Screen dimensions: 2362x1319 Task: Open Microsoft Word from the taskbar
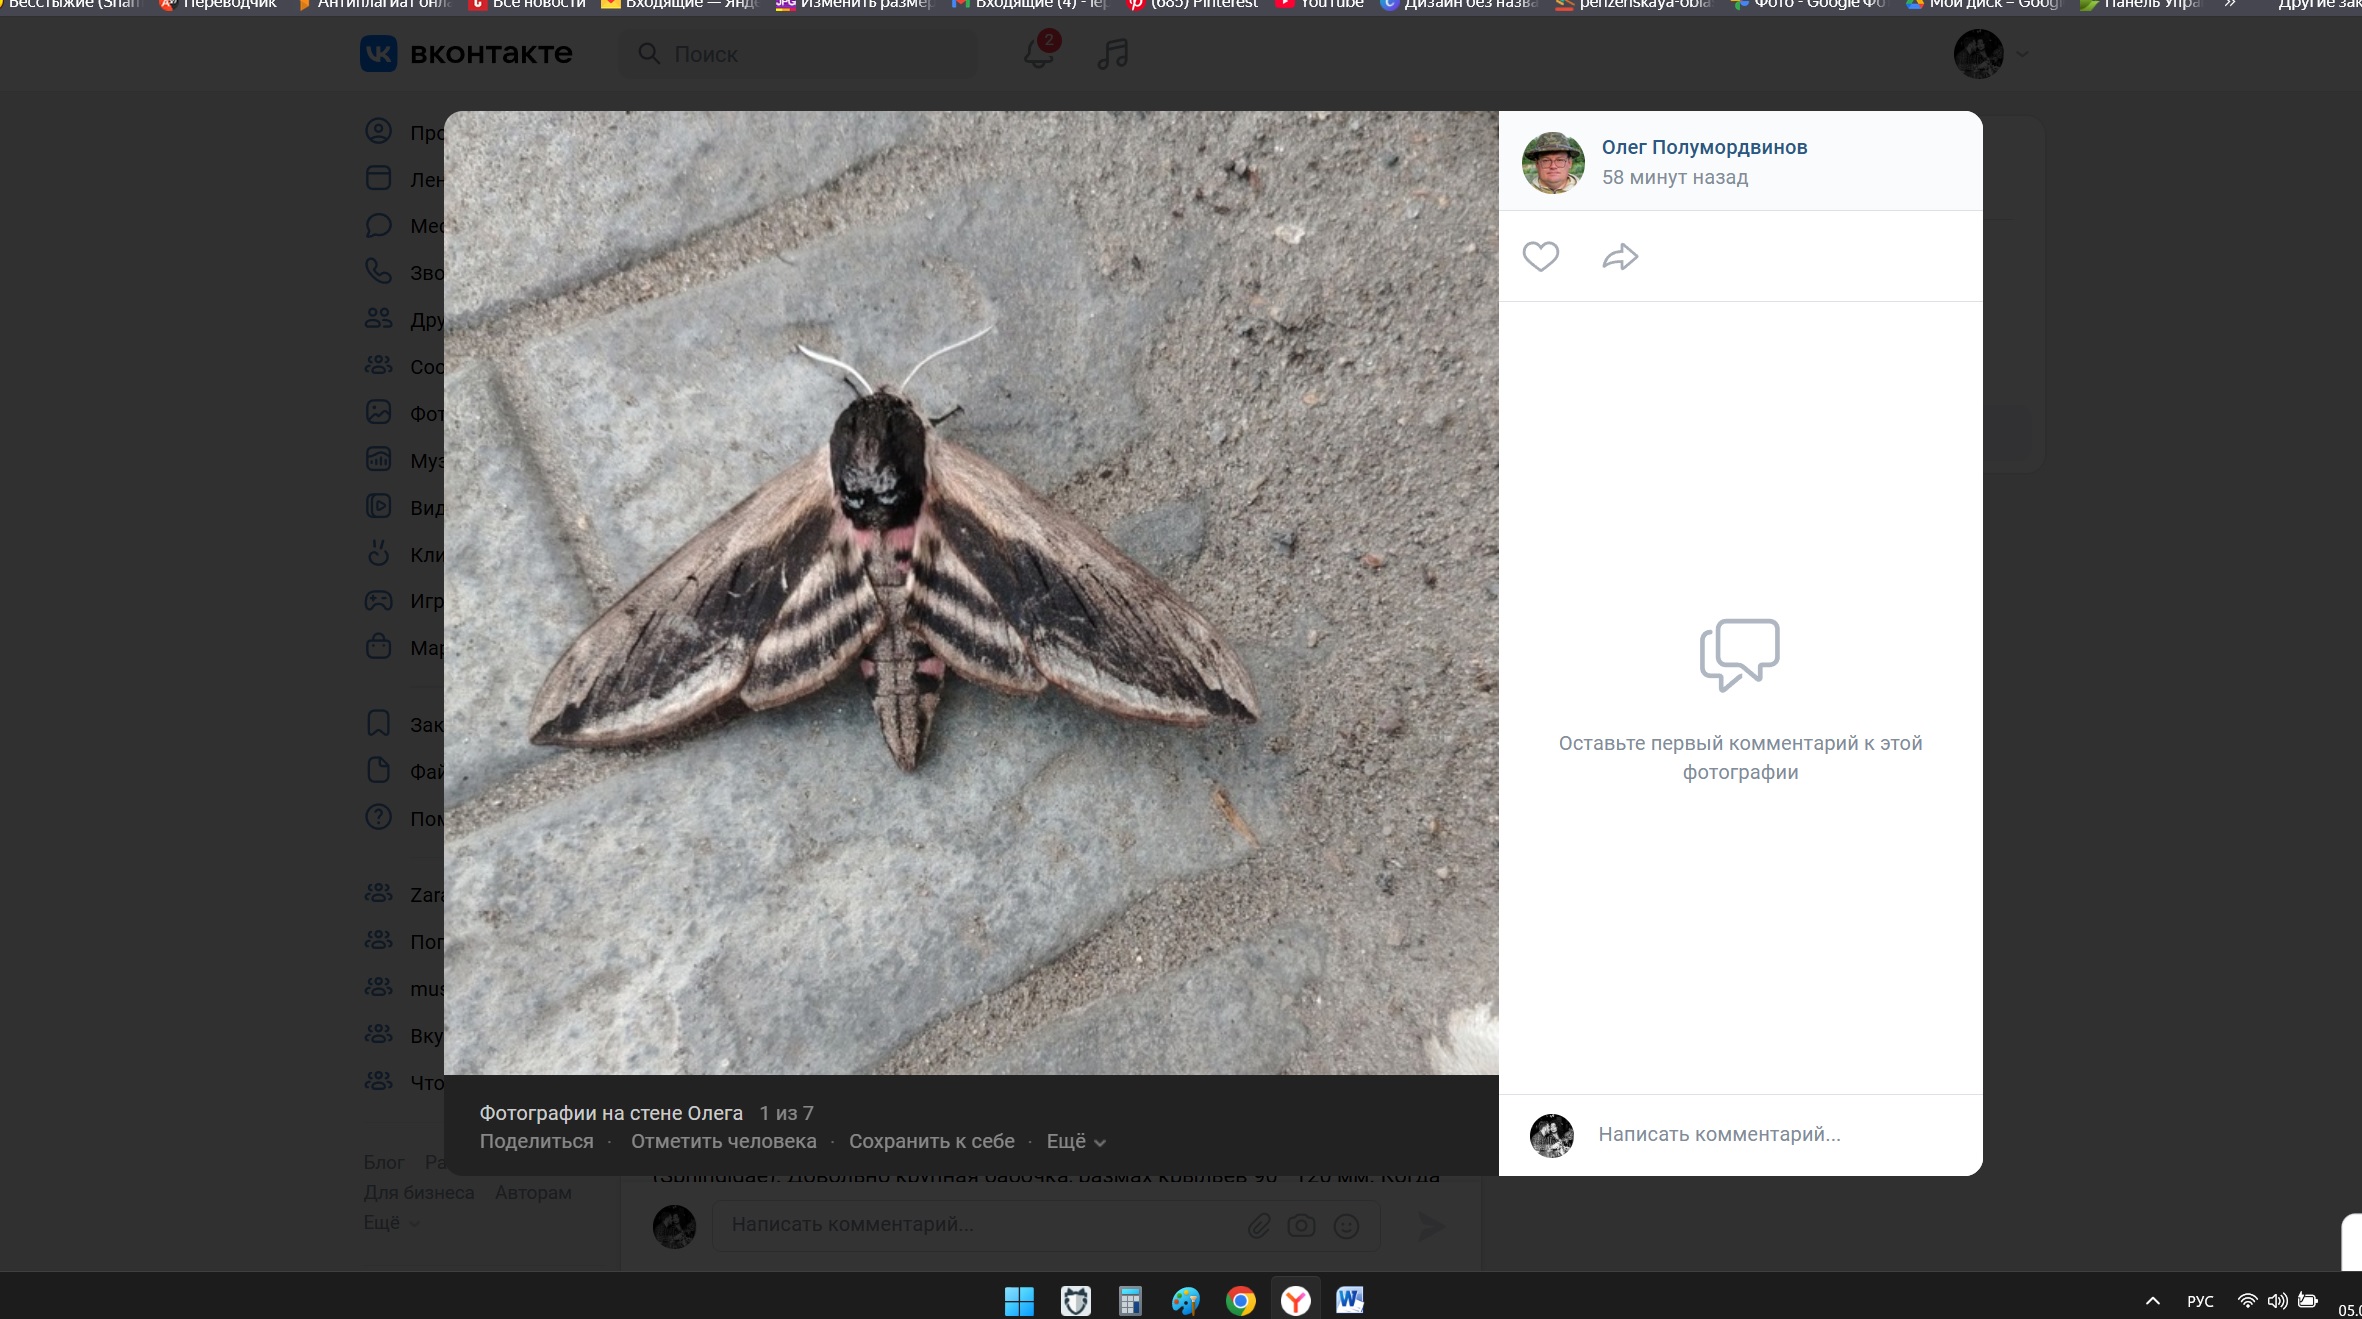point(1349,1300)
